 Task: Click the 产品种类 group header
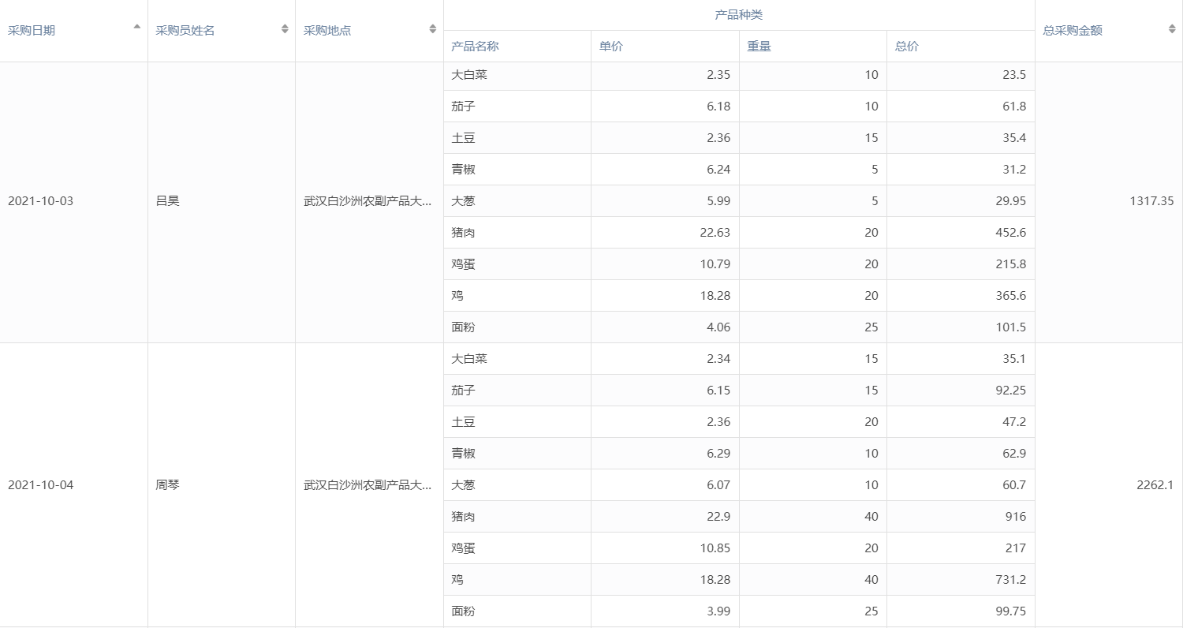pyautogui.click(x=739, y=15)
